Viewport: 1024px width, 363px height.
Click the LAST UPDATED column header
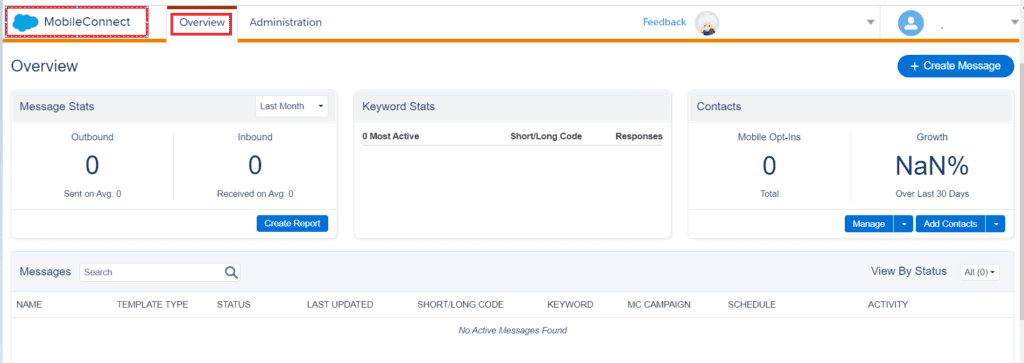coord(340,305)
